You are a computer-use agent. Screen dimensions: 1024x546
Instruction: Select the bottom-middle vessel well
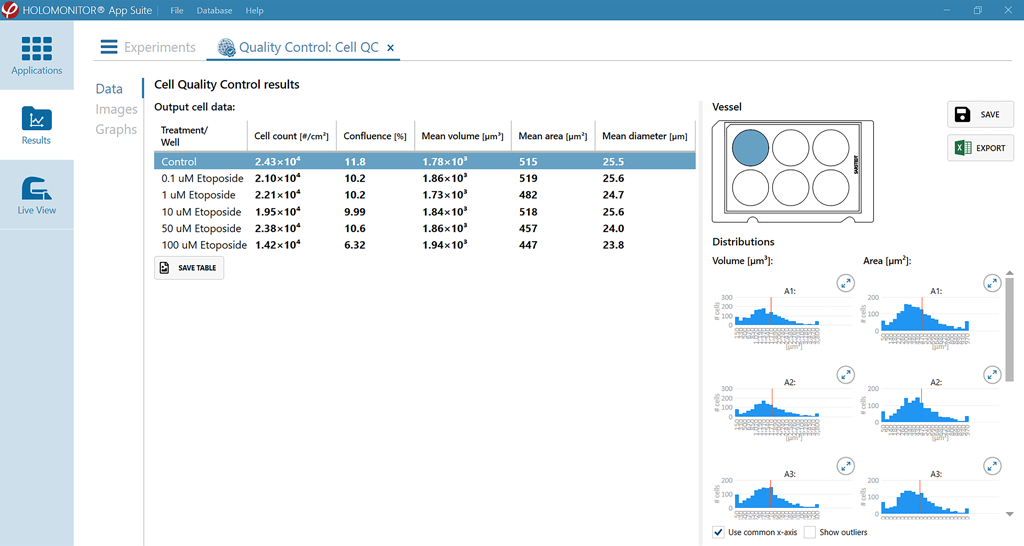click(791, 187)
